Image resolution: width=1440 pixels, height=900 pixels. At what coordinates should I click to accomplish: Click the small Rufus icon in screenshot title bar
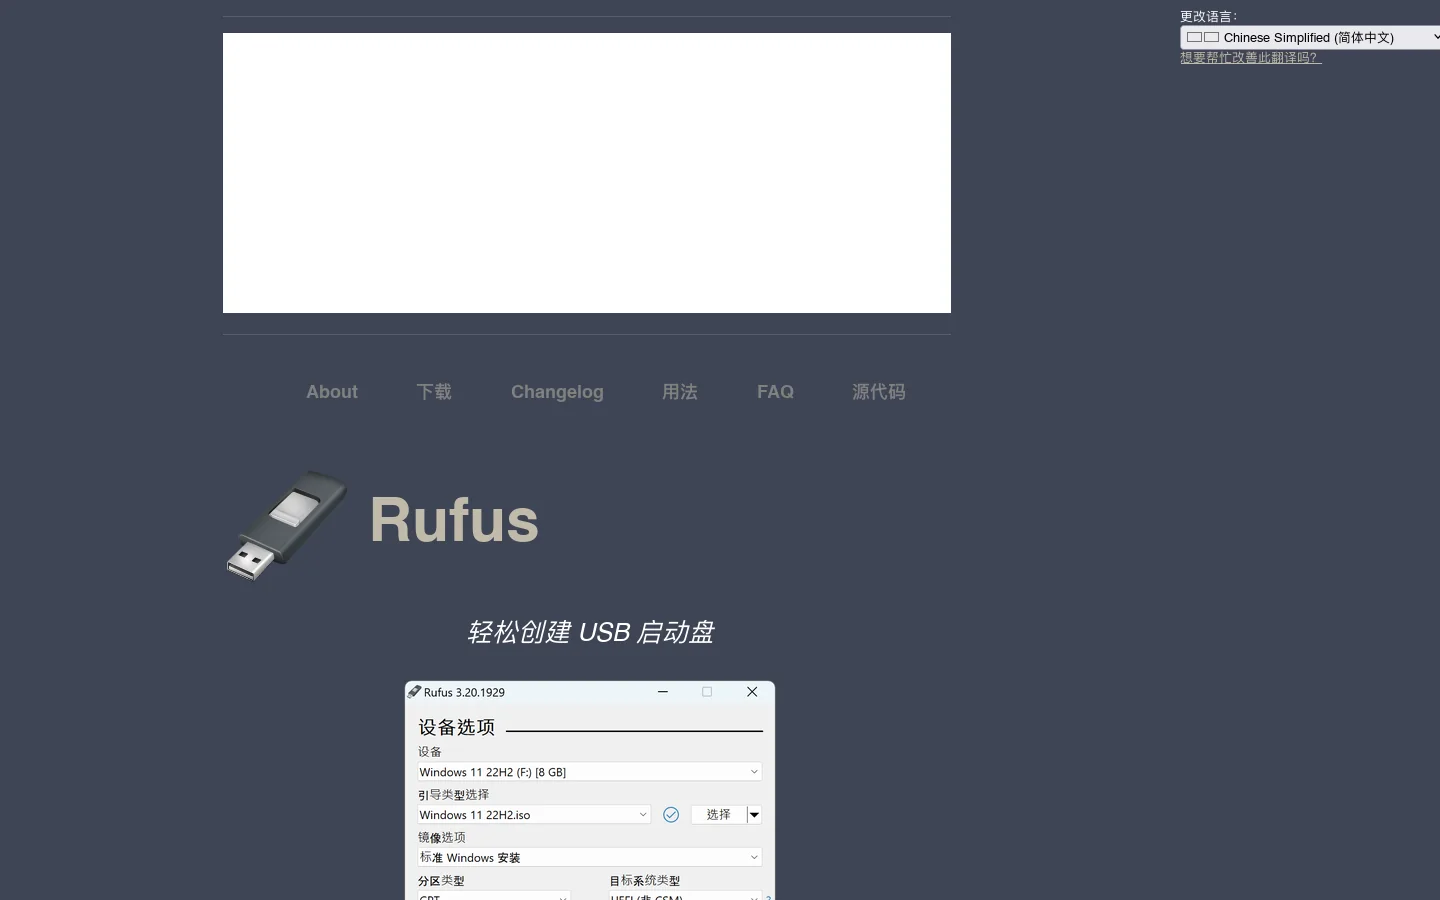[414, 691]
